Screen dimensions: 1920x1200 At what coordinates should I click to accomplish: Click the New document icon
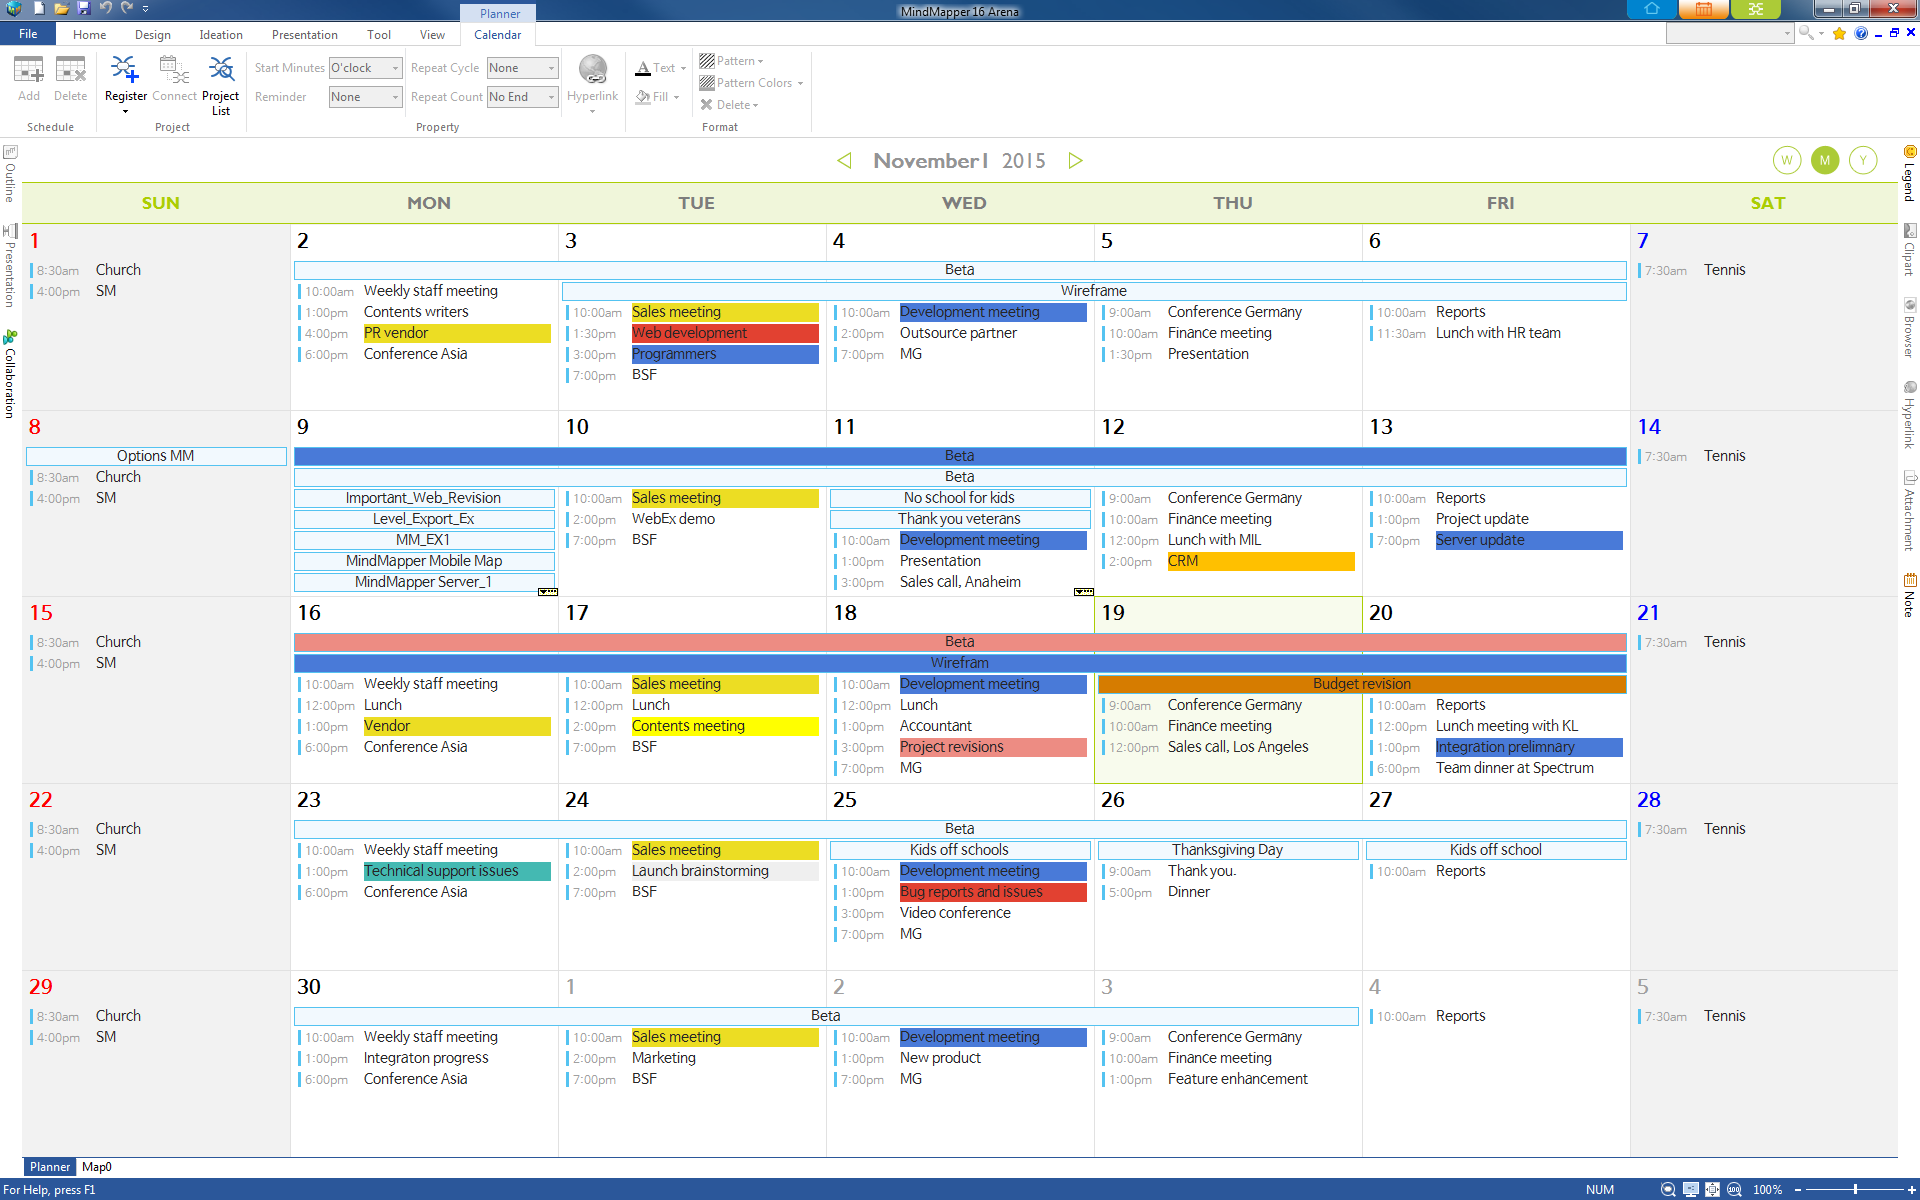point(39,8)
